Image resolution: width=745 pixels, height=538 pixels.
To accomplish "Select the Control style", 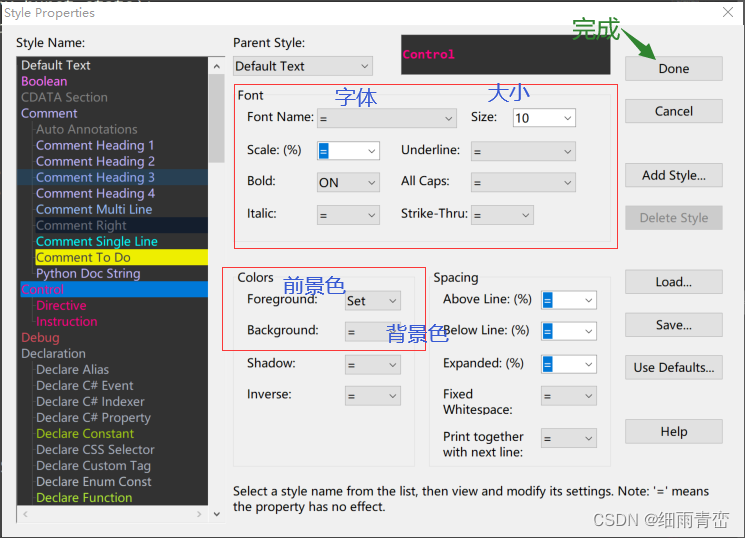I will click(x=114, y=289).
